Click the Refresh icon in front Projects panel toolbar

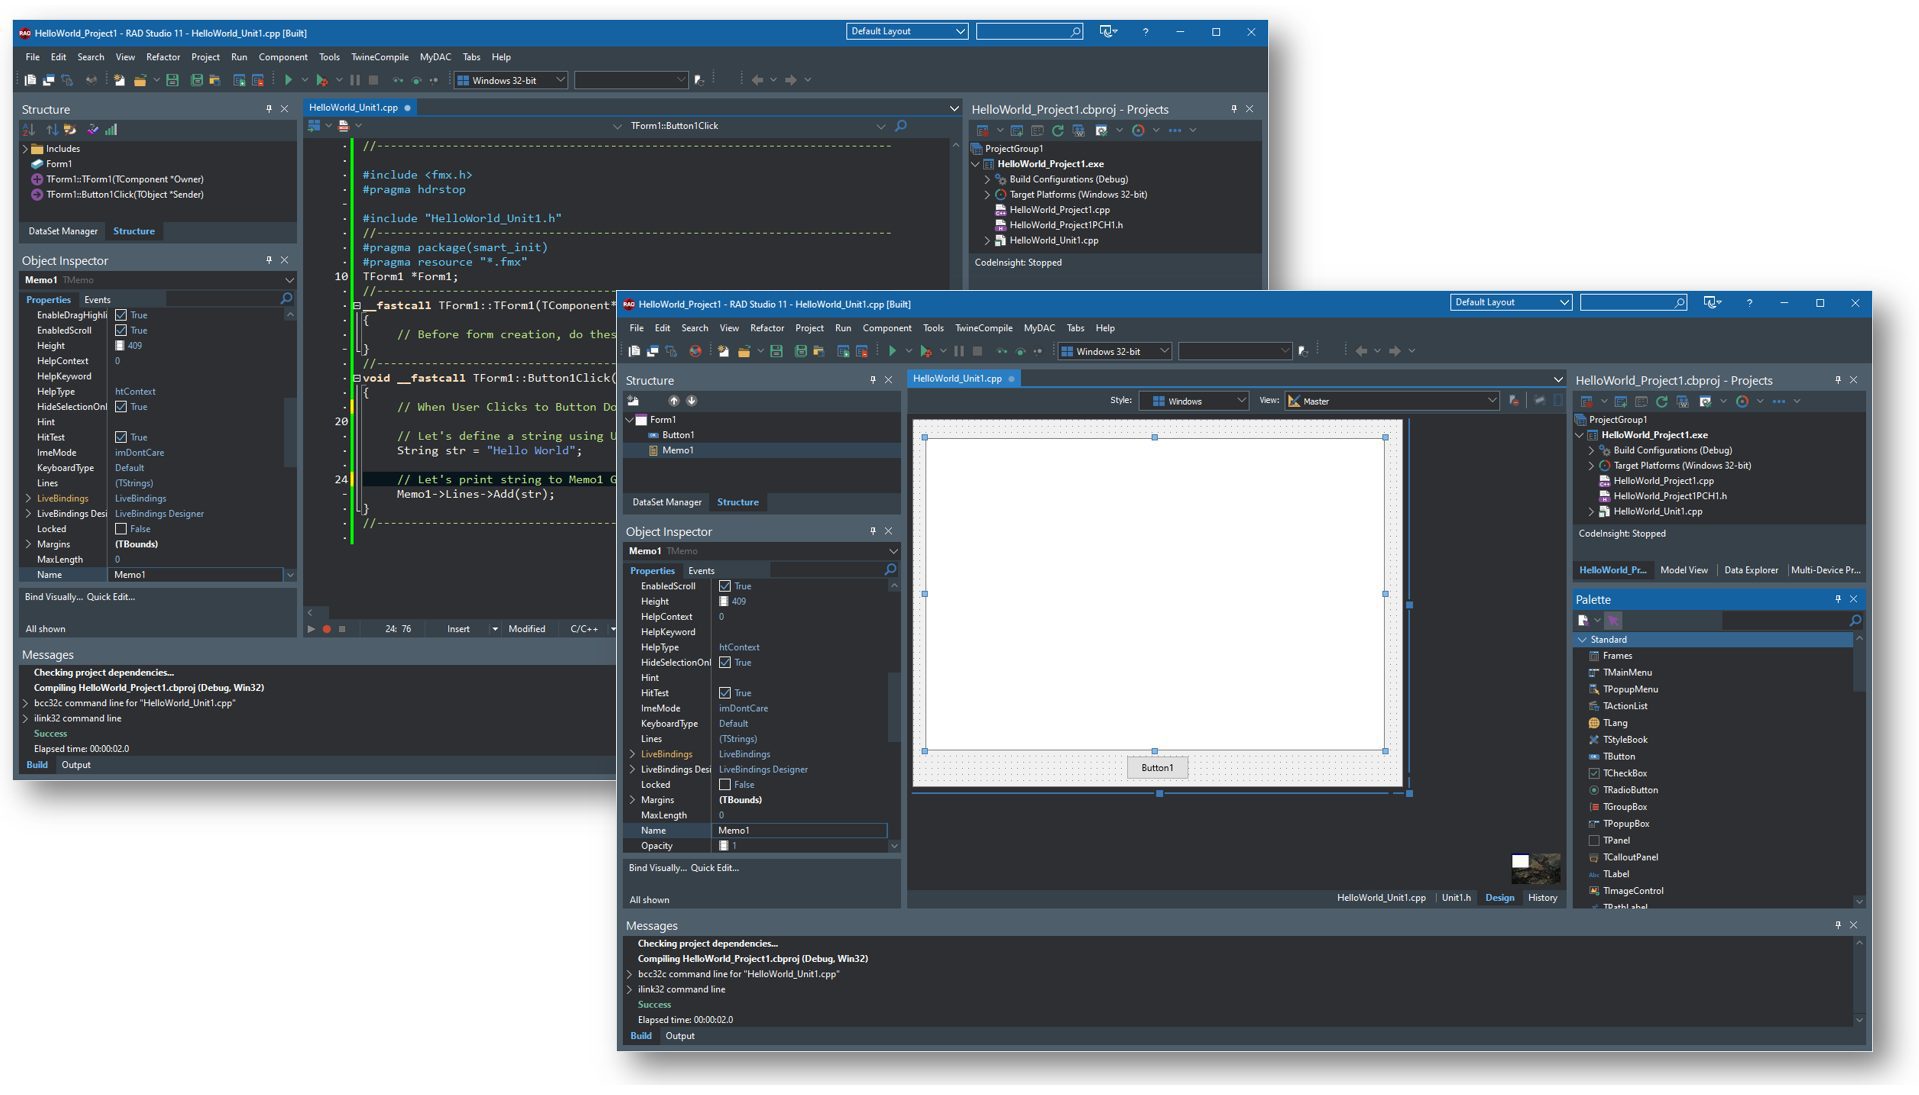tap(1661, 401)
